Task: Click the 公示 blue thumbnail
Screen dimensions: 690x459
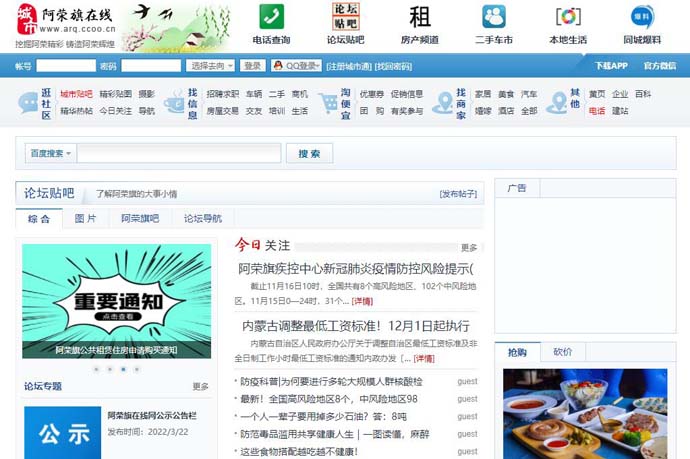Action: [x=62, y=433]
